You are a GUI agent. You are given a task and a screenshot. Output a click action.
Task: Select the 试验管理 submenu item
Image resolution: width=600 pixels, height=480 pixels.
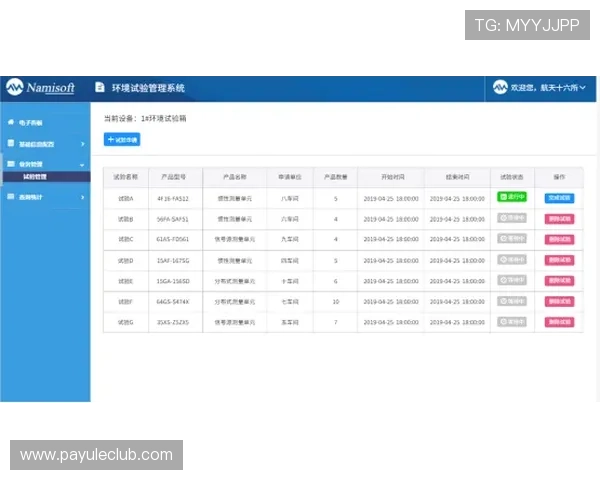click(x=36, y=176)
